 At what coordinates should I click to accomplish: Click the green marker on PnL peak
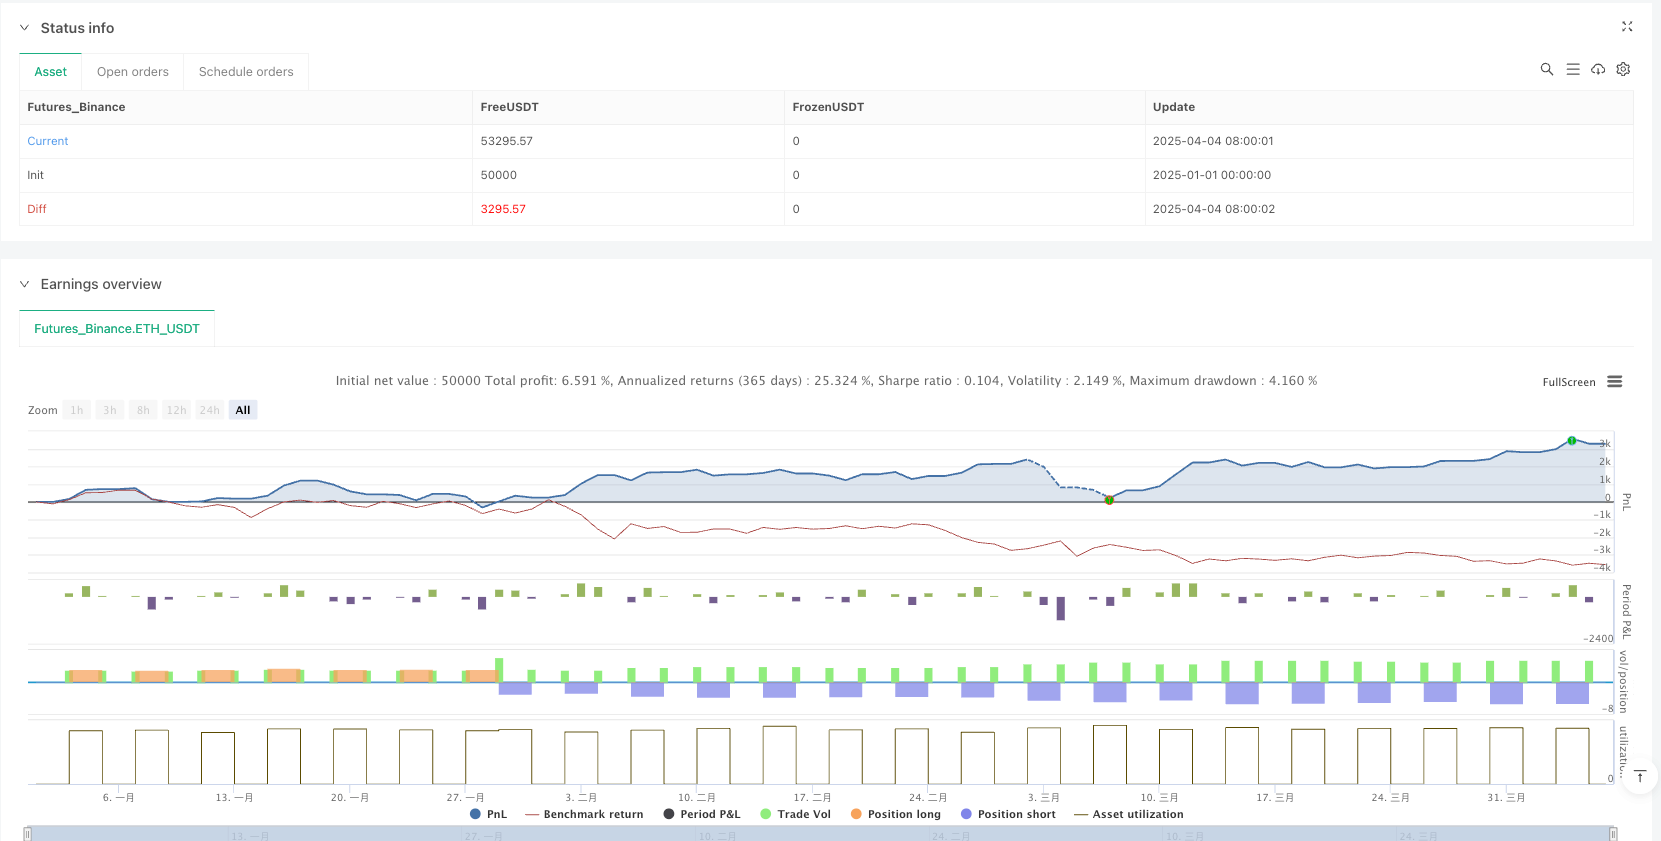click(1572, 441)
